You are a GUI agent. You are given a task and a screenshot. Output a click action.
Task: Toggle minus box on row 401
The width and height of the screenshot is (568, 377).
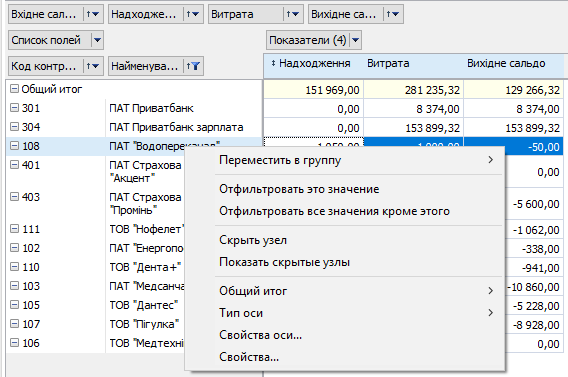pos(14,165)
